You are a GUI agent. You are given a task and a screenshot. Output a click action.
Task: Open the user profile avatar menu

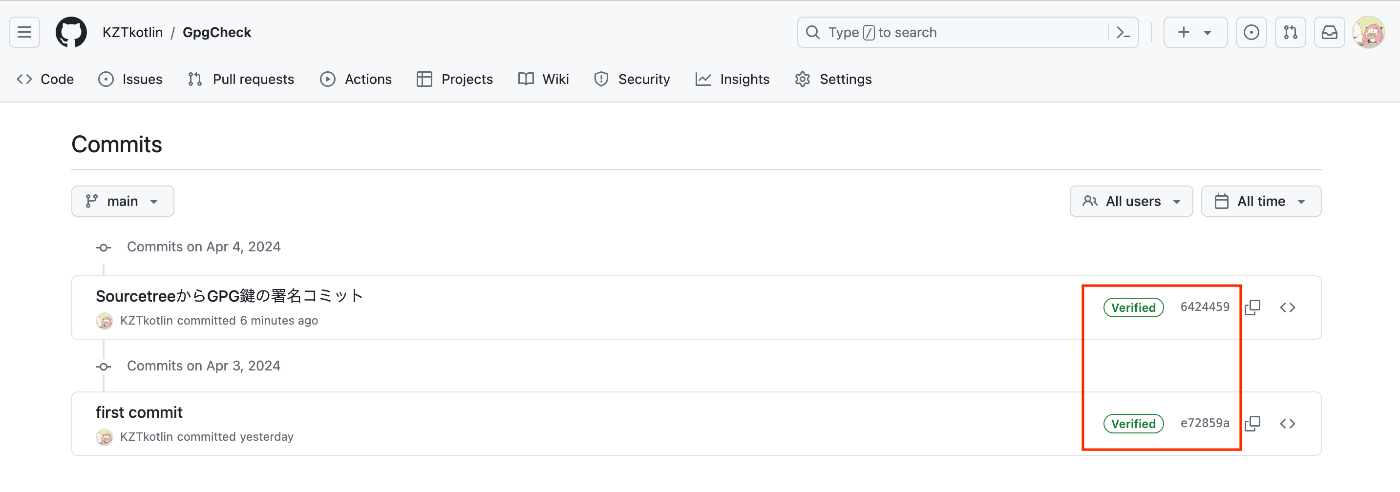pos(1369,32)
